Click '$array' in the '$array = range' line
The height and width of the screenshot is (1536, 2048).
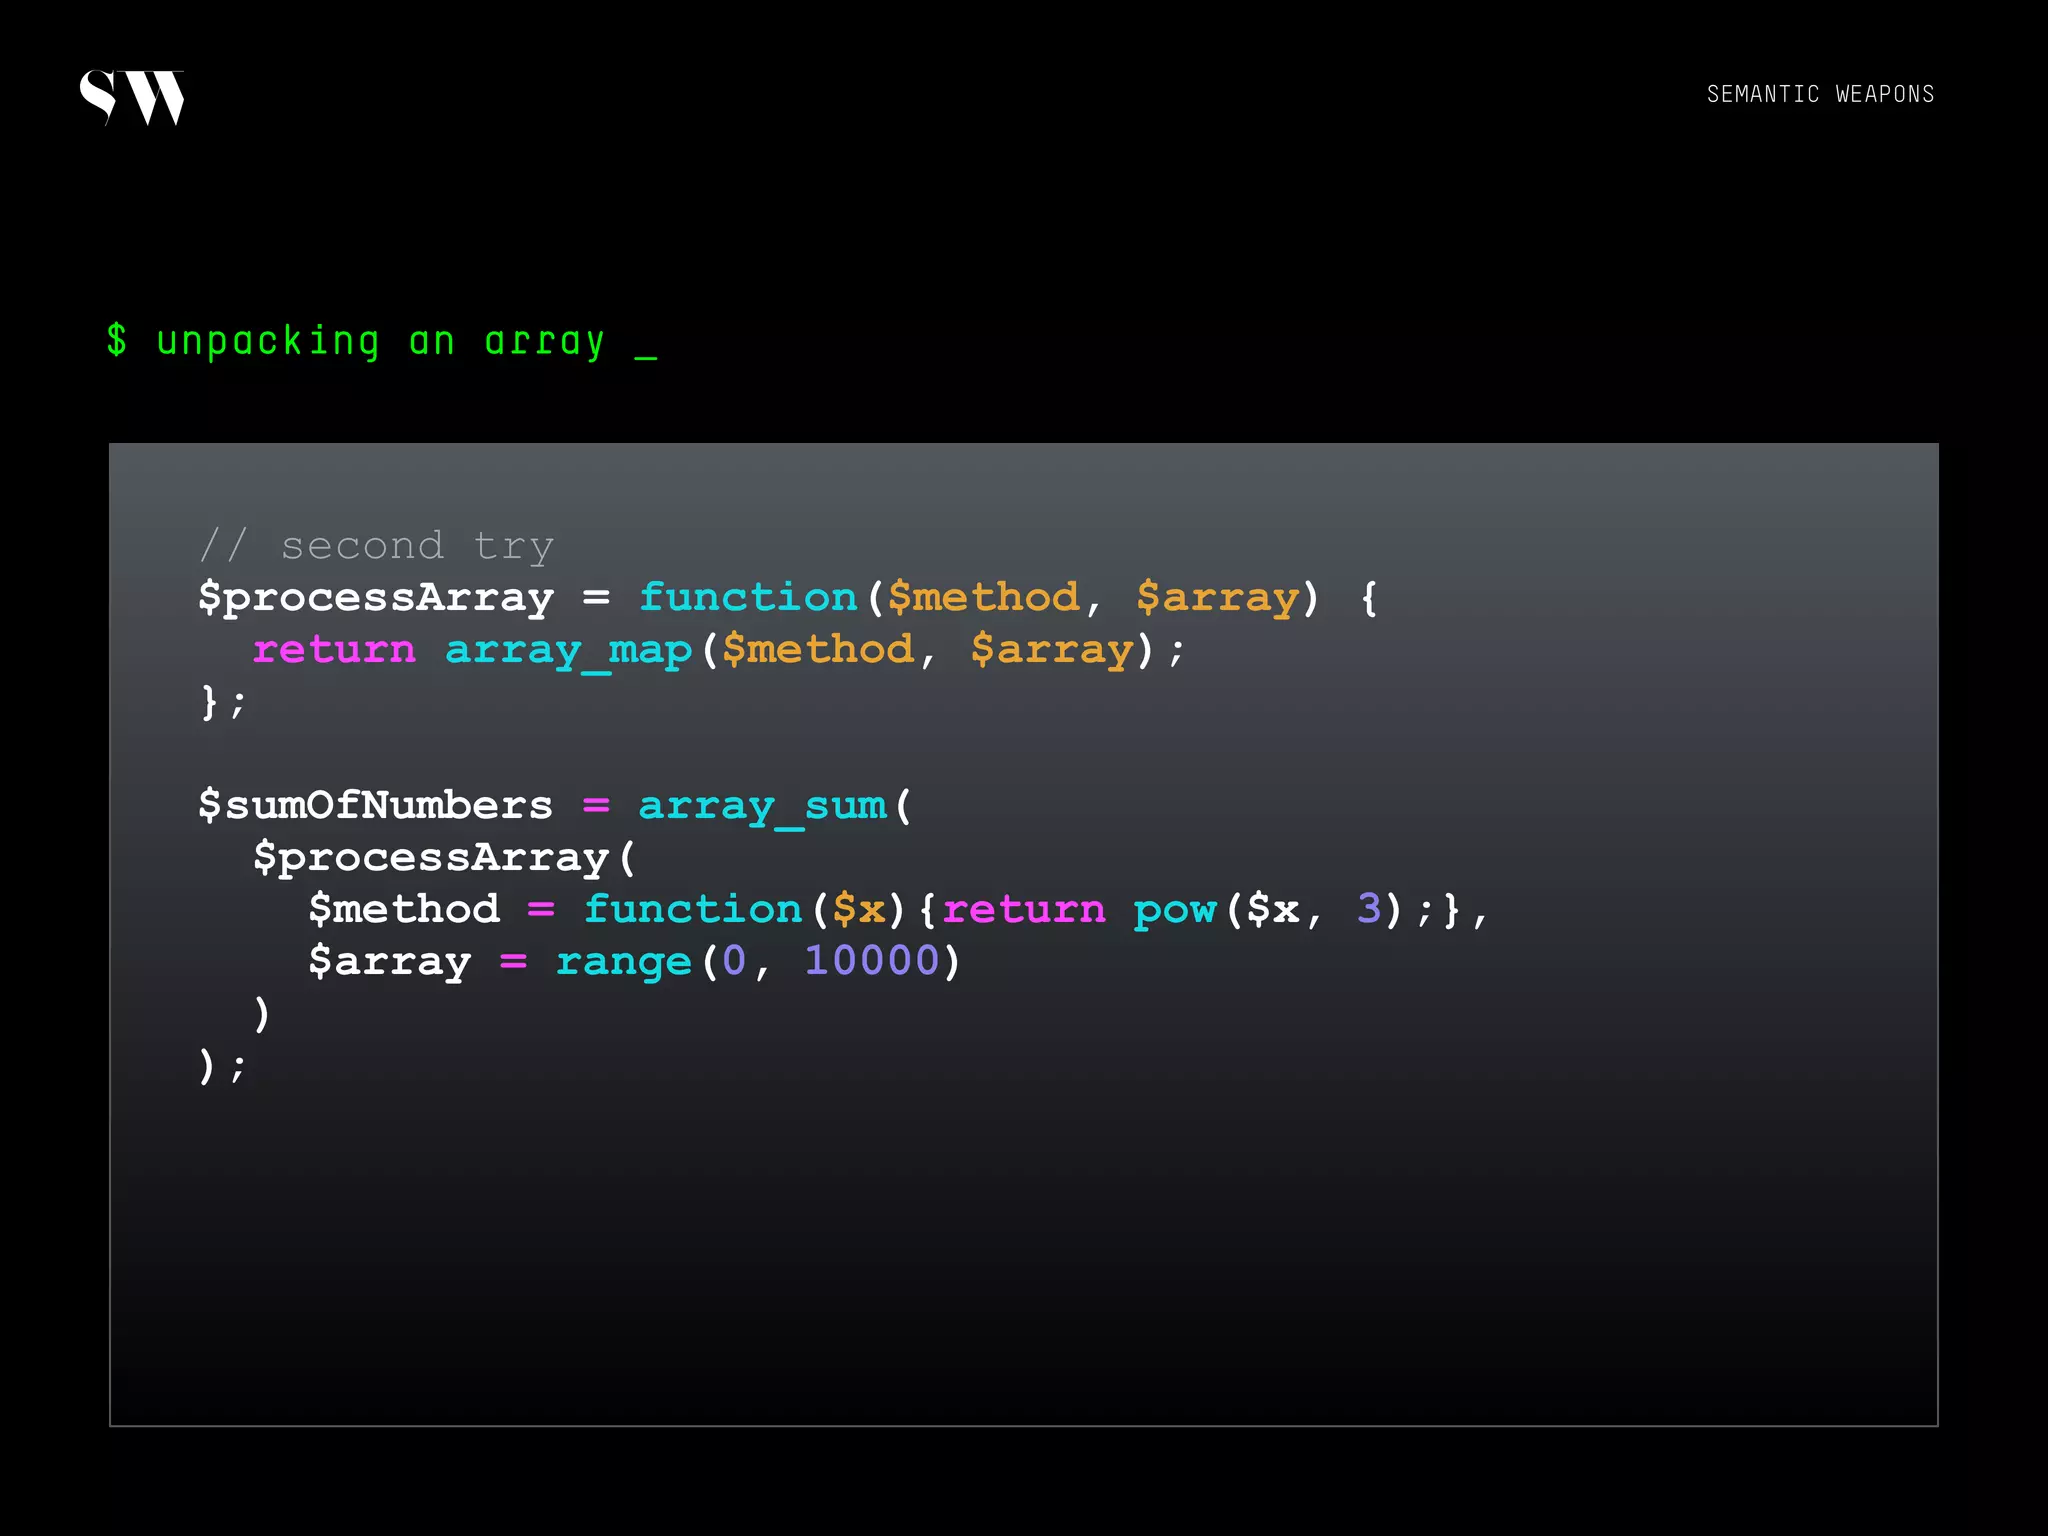point(390,962)
